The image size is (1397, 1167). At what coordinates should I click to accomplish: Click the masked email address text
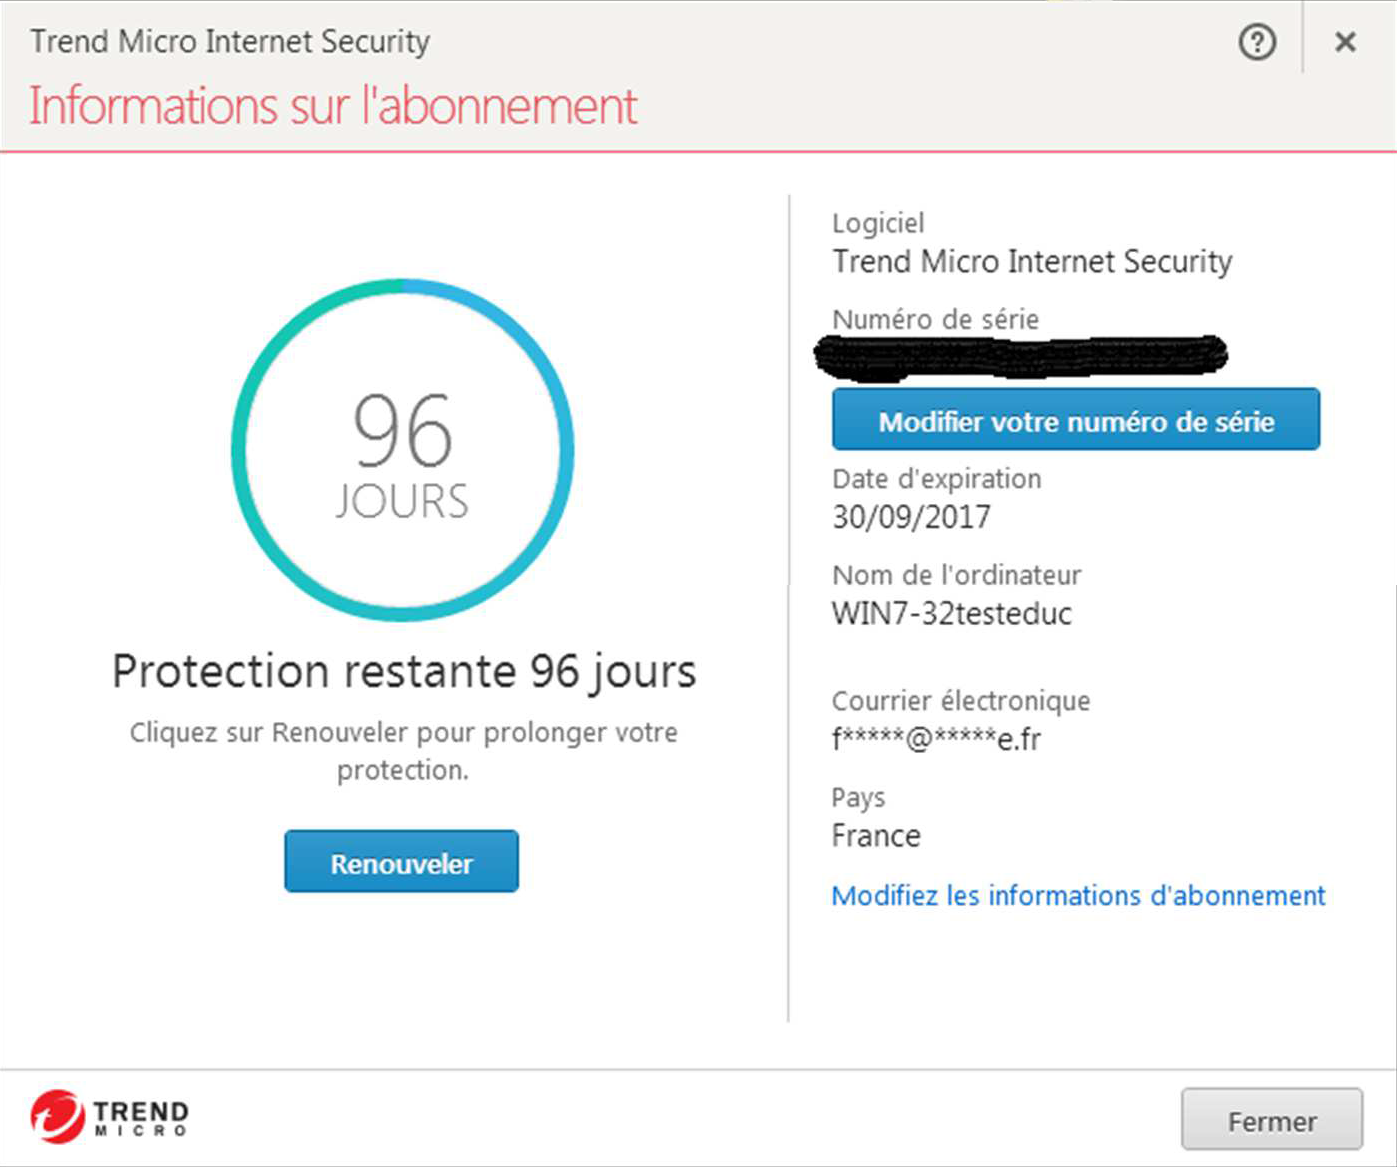936,739
